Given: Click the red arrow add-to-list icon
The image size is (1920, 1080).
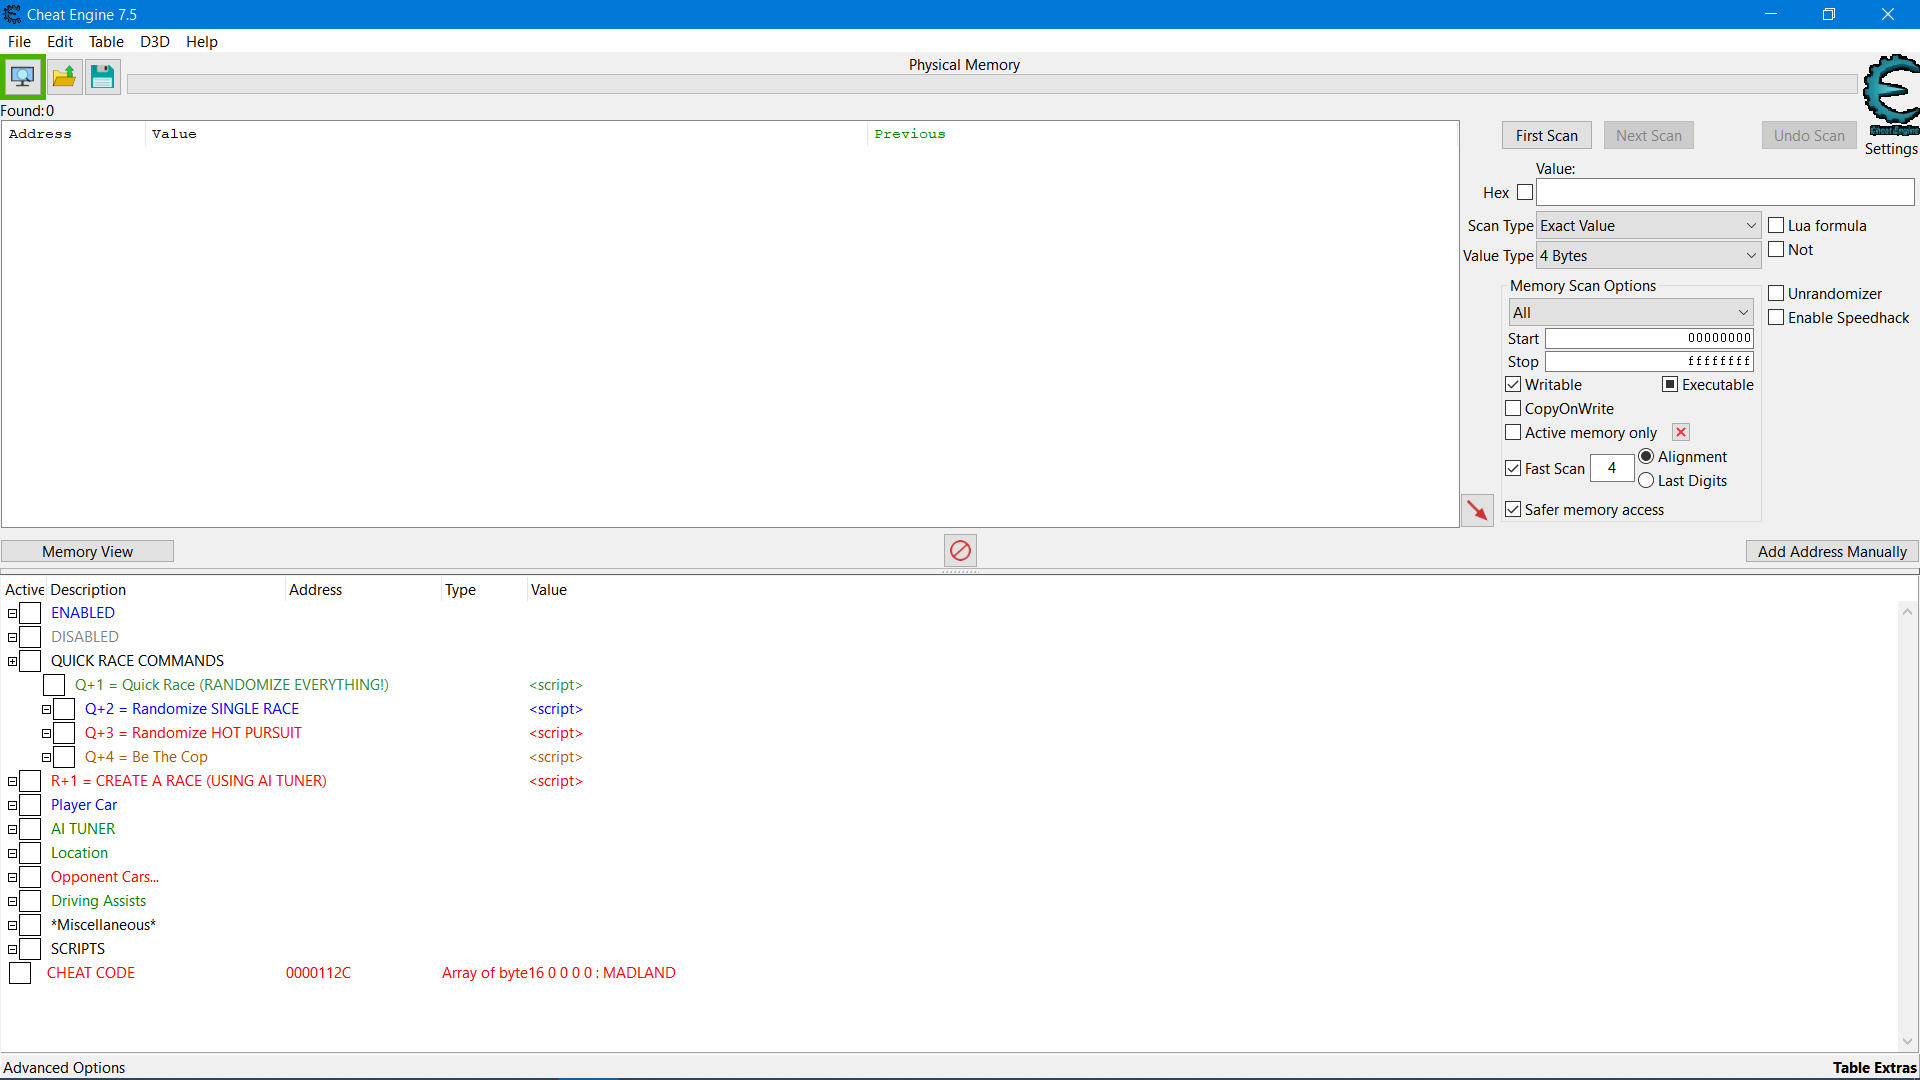Looking at the screenshot, I should (x=1477, y=510).
